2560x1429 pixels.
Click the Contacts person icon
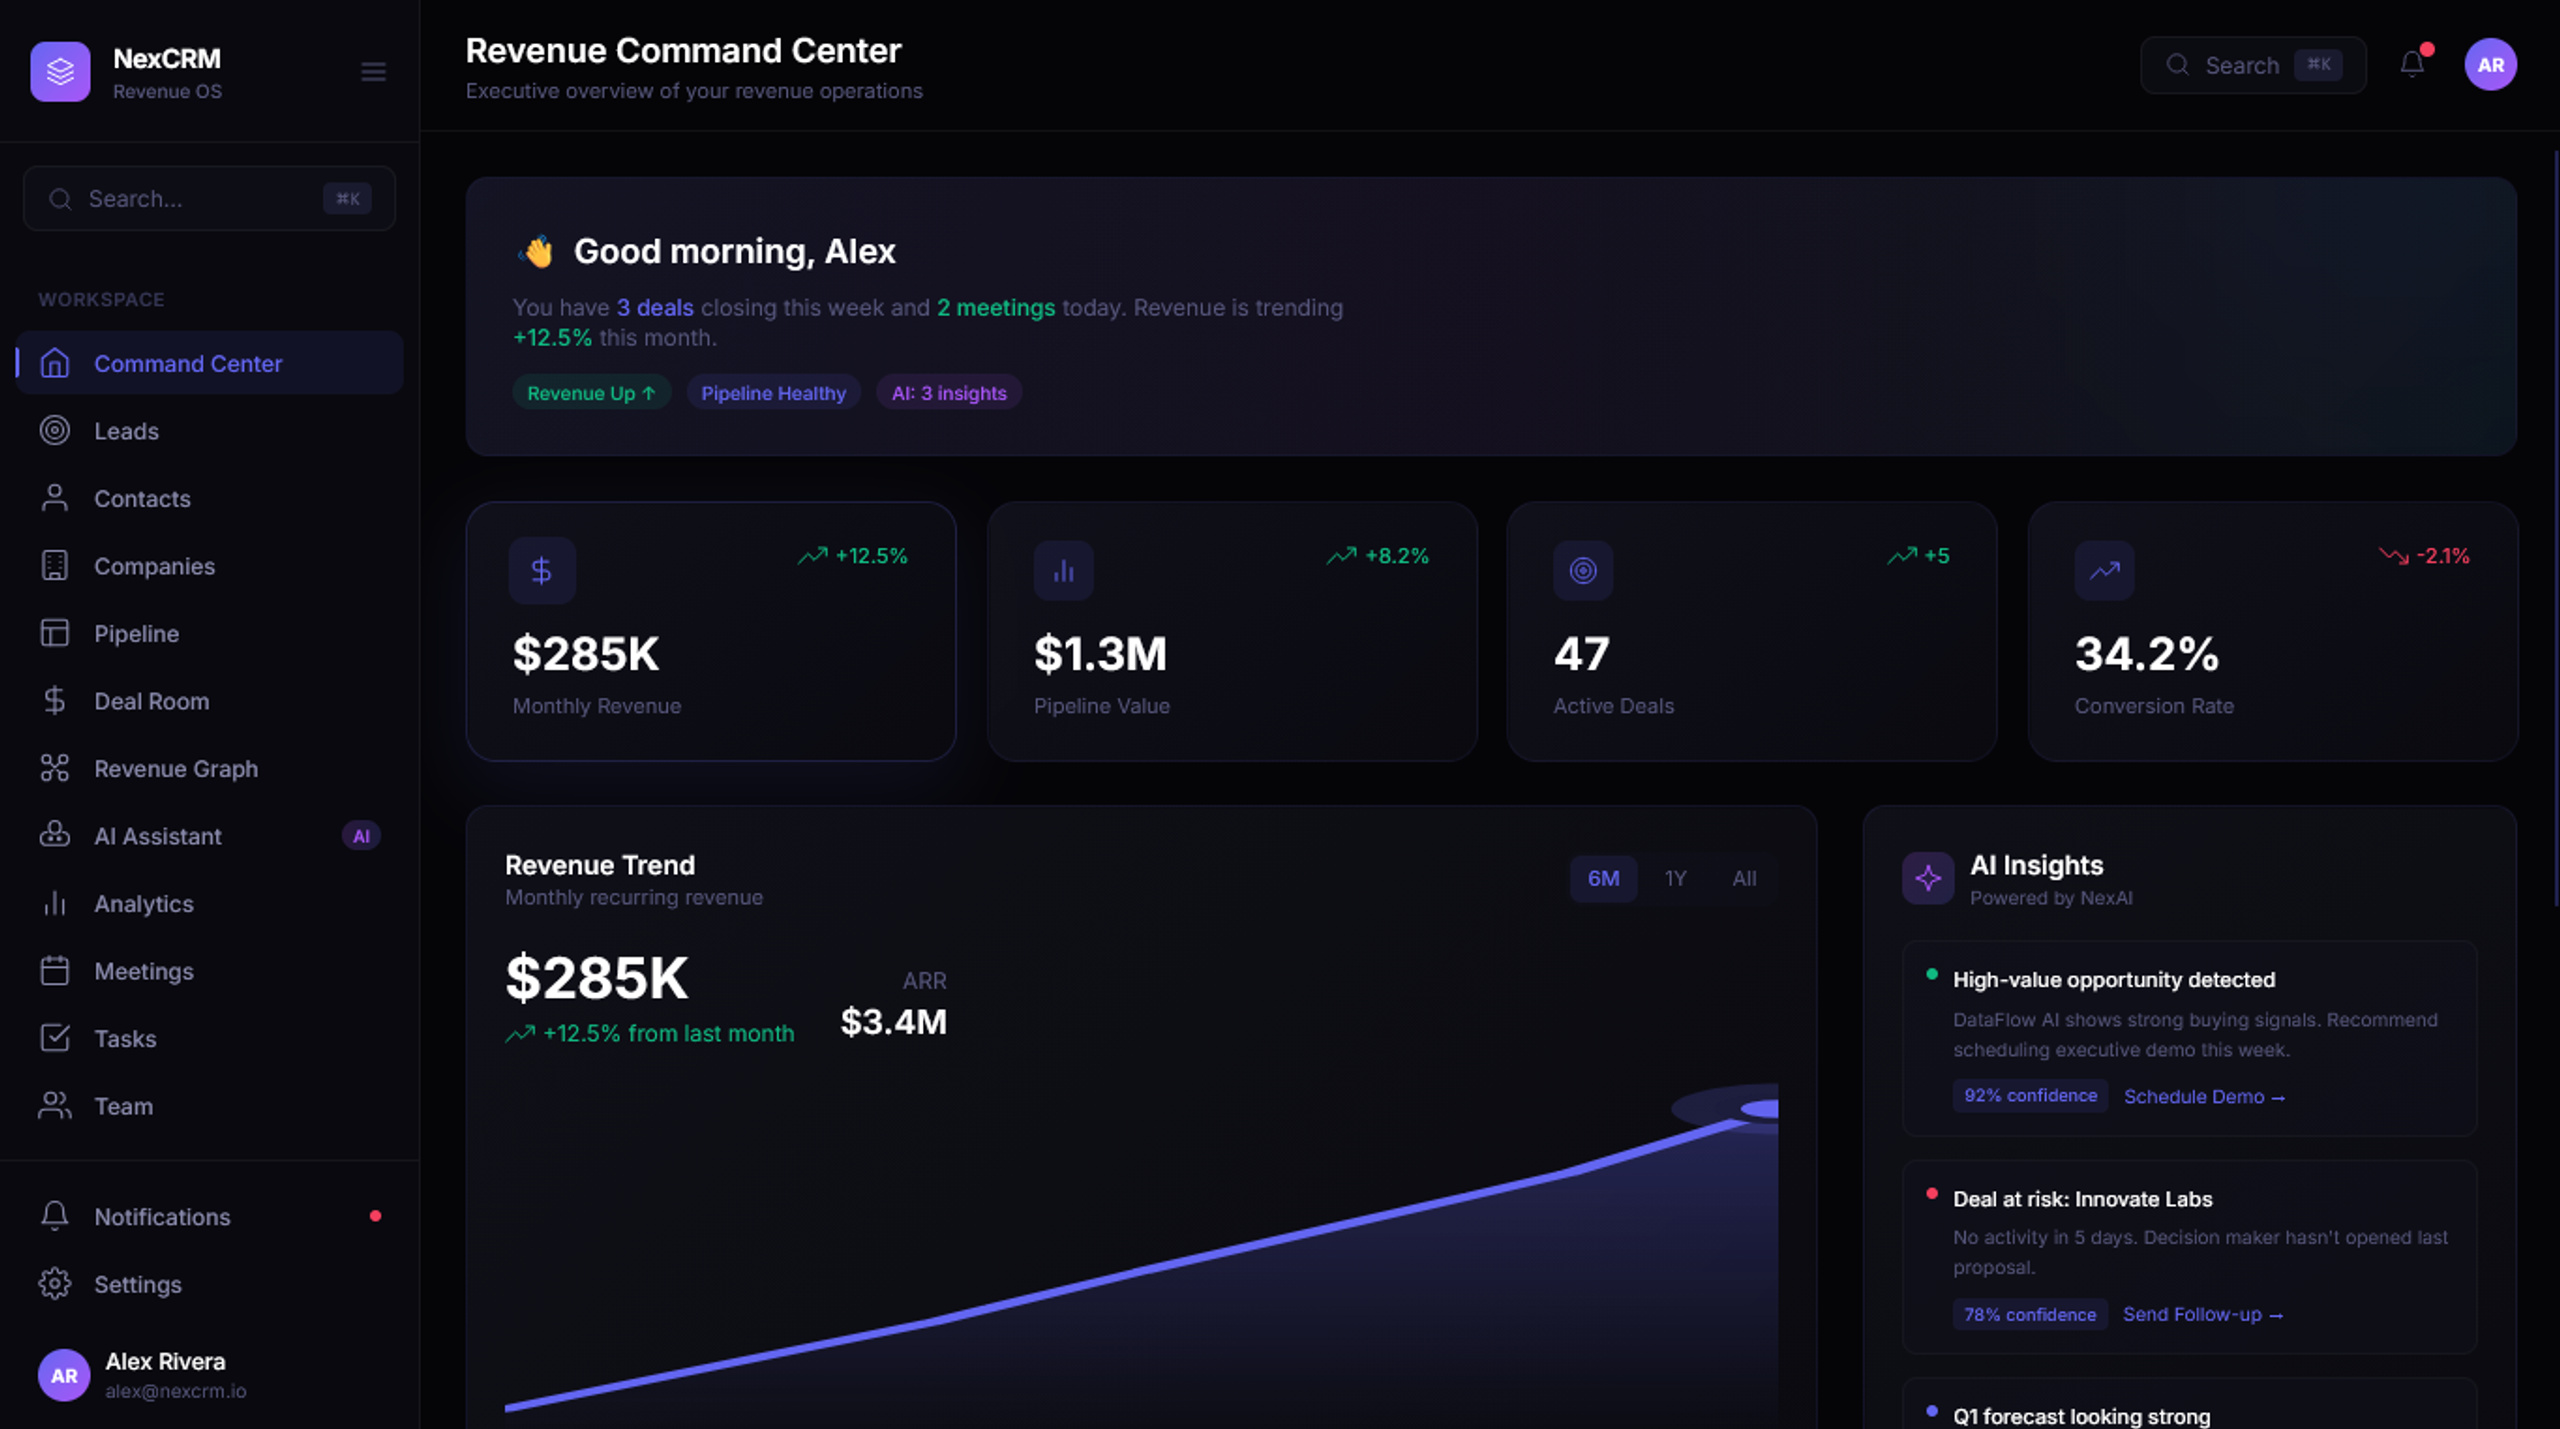click(55, 498)
